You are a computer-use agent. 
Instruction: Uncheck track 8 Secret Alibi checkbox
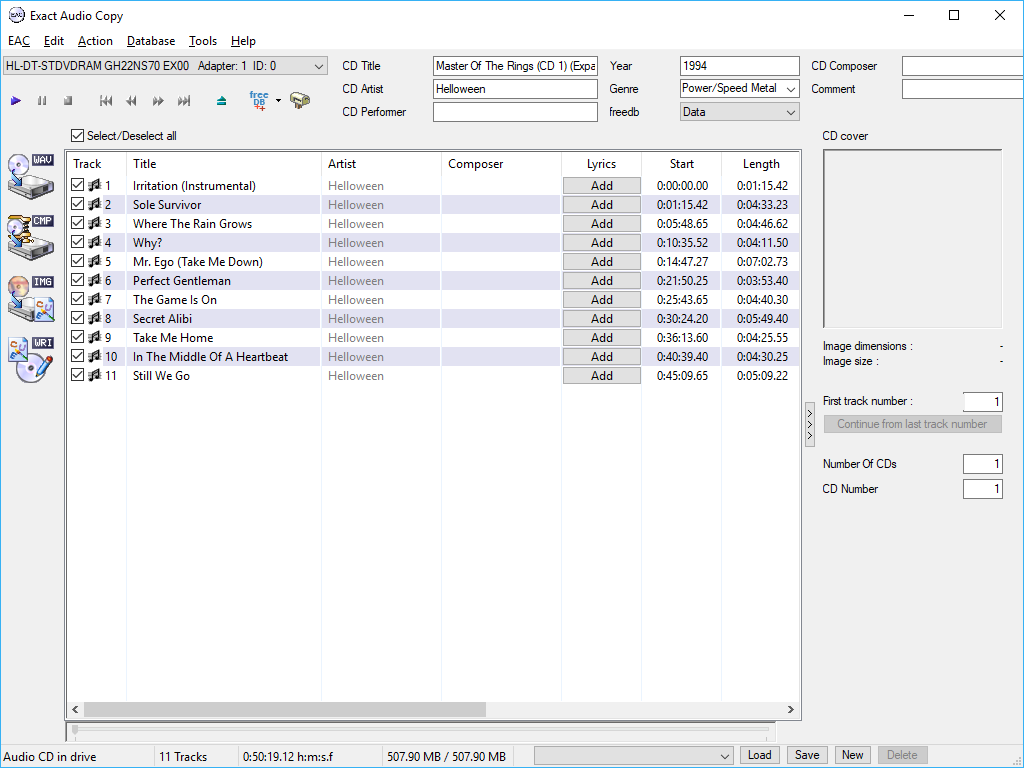click(x=77, y=317)
